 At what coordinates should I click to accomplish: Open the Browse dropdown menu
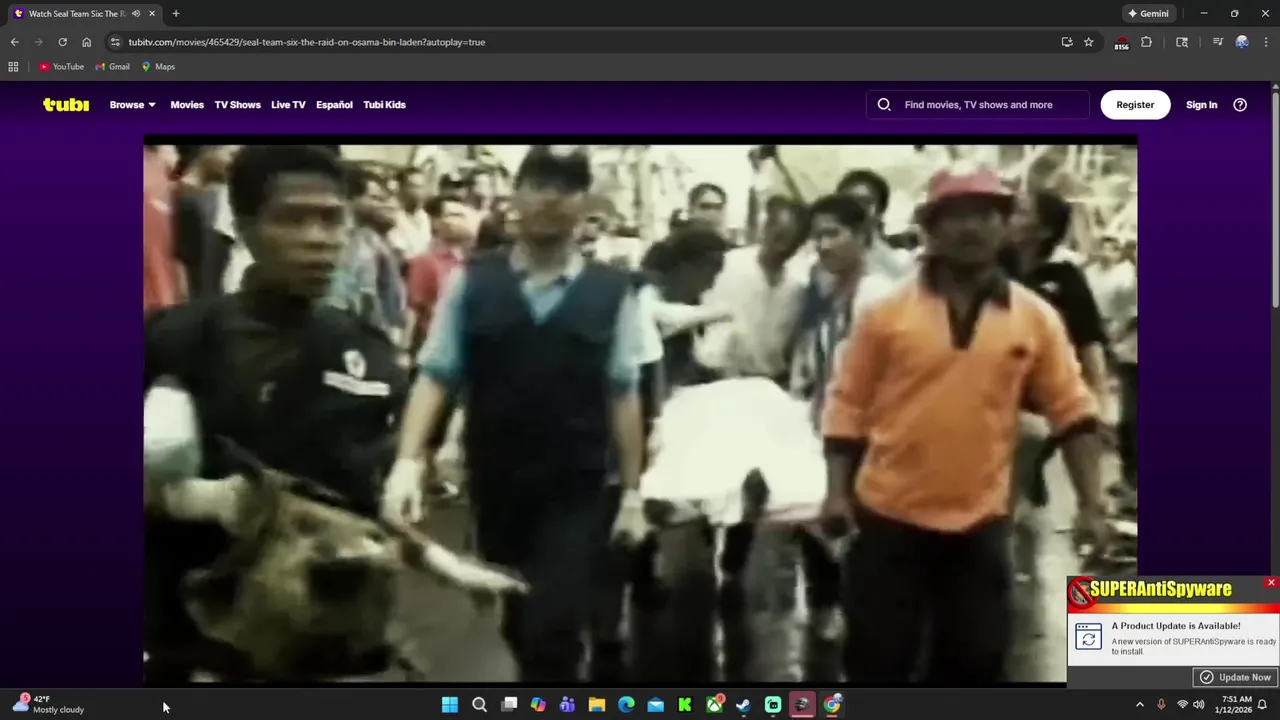tap(132, 104)
